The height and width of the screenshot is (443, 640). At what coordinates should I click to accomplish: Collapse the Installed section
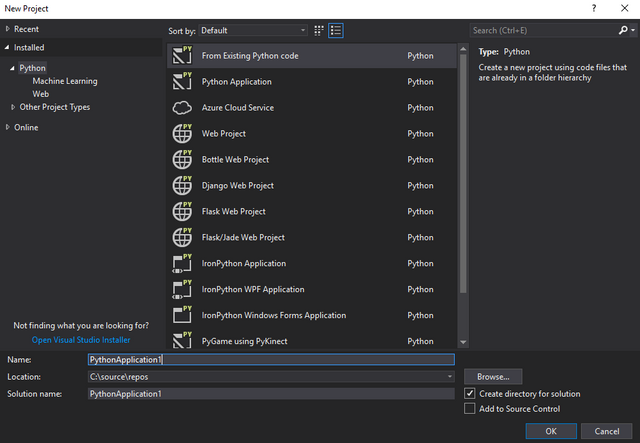(7, 47)
